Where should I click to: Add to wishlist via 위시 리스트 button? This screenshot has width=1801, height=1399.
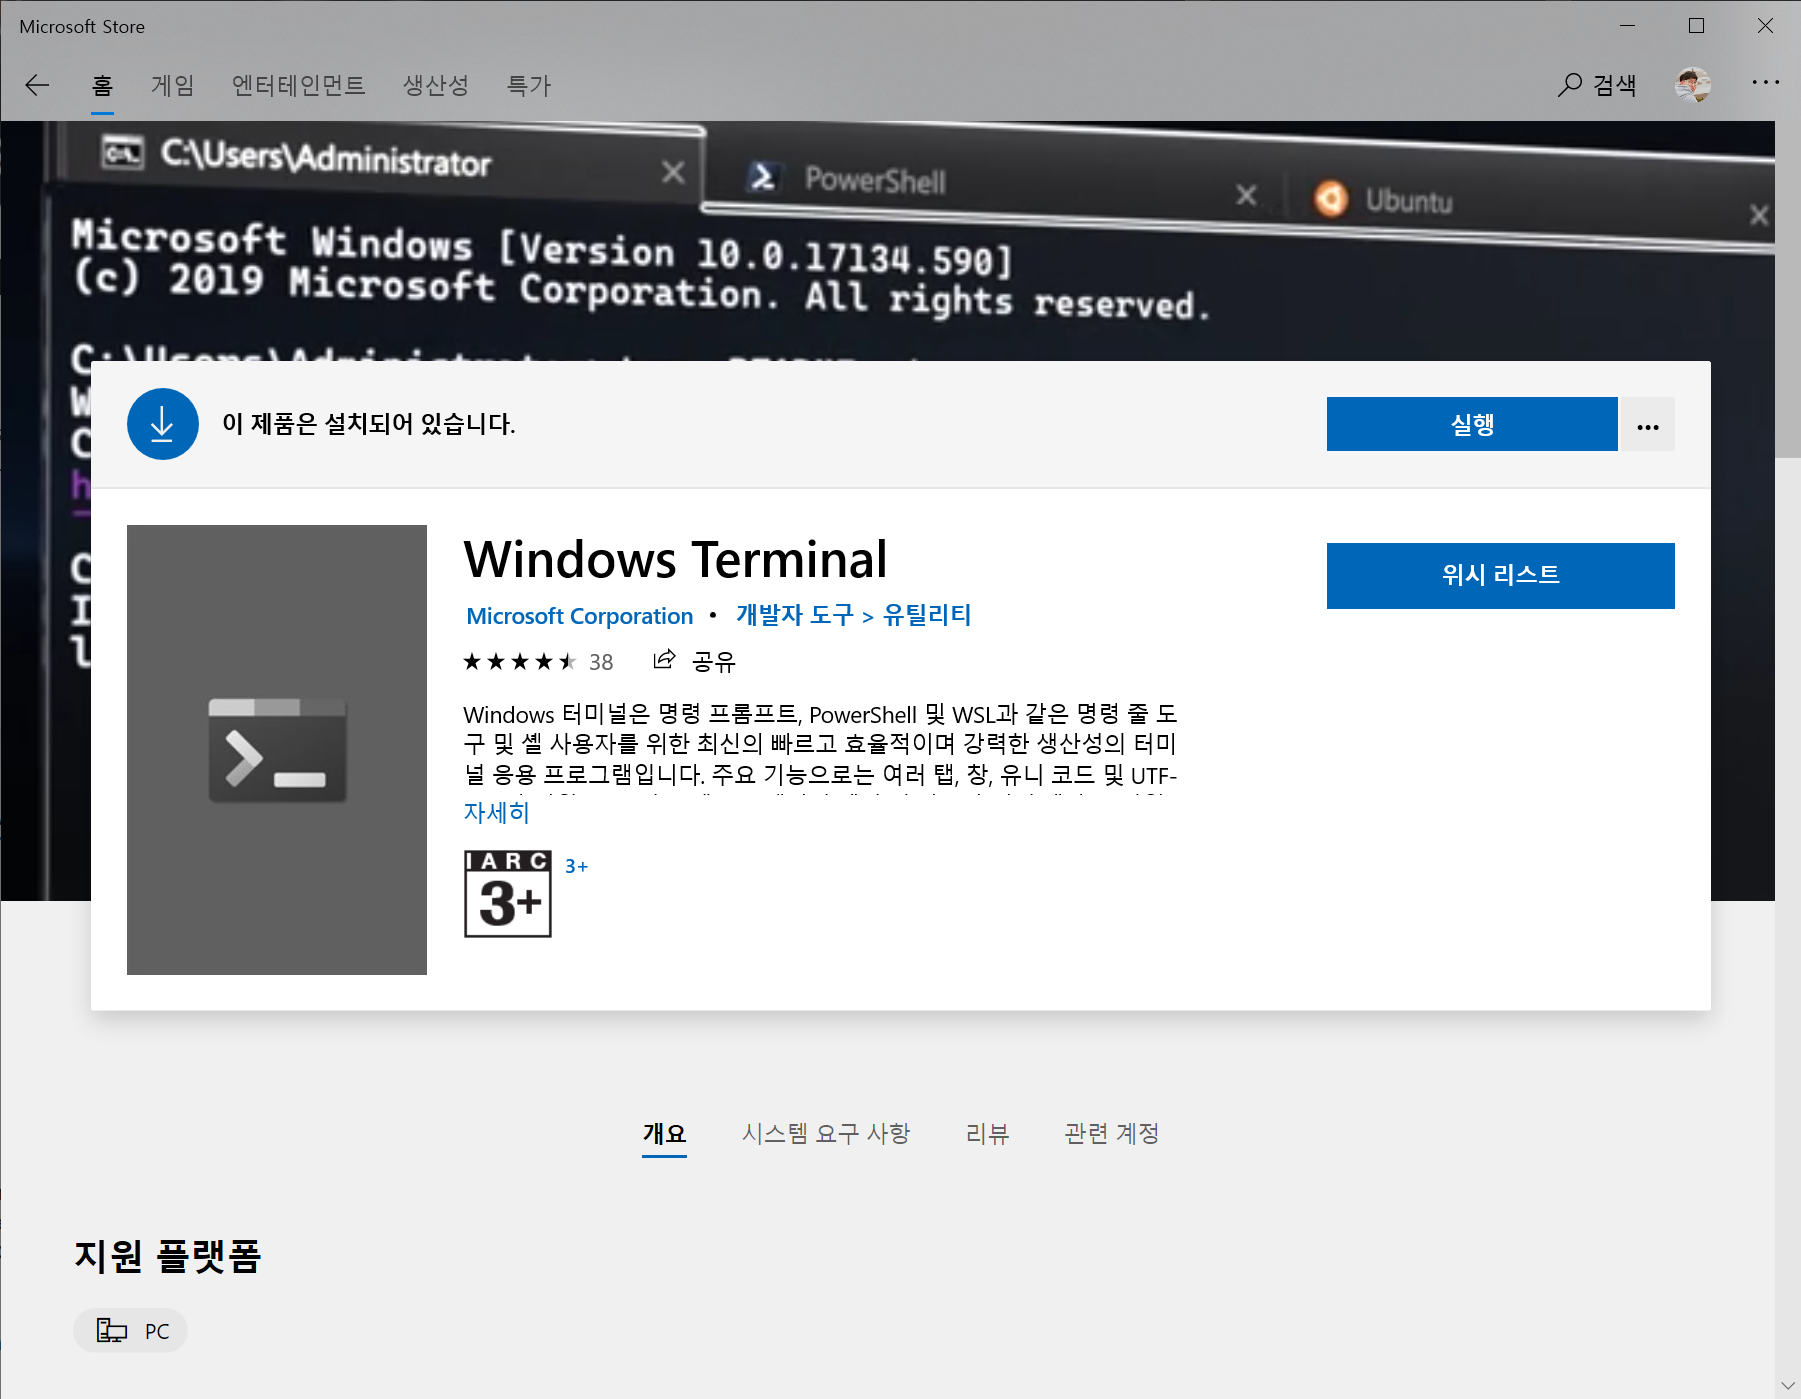coord(1499,575)
